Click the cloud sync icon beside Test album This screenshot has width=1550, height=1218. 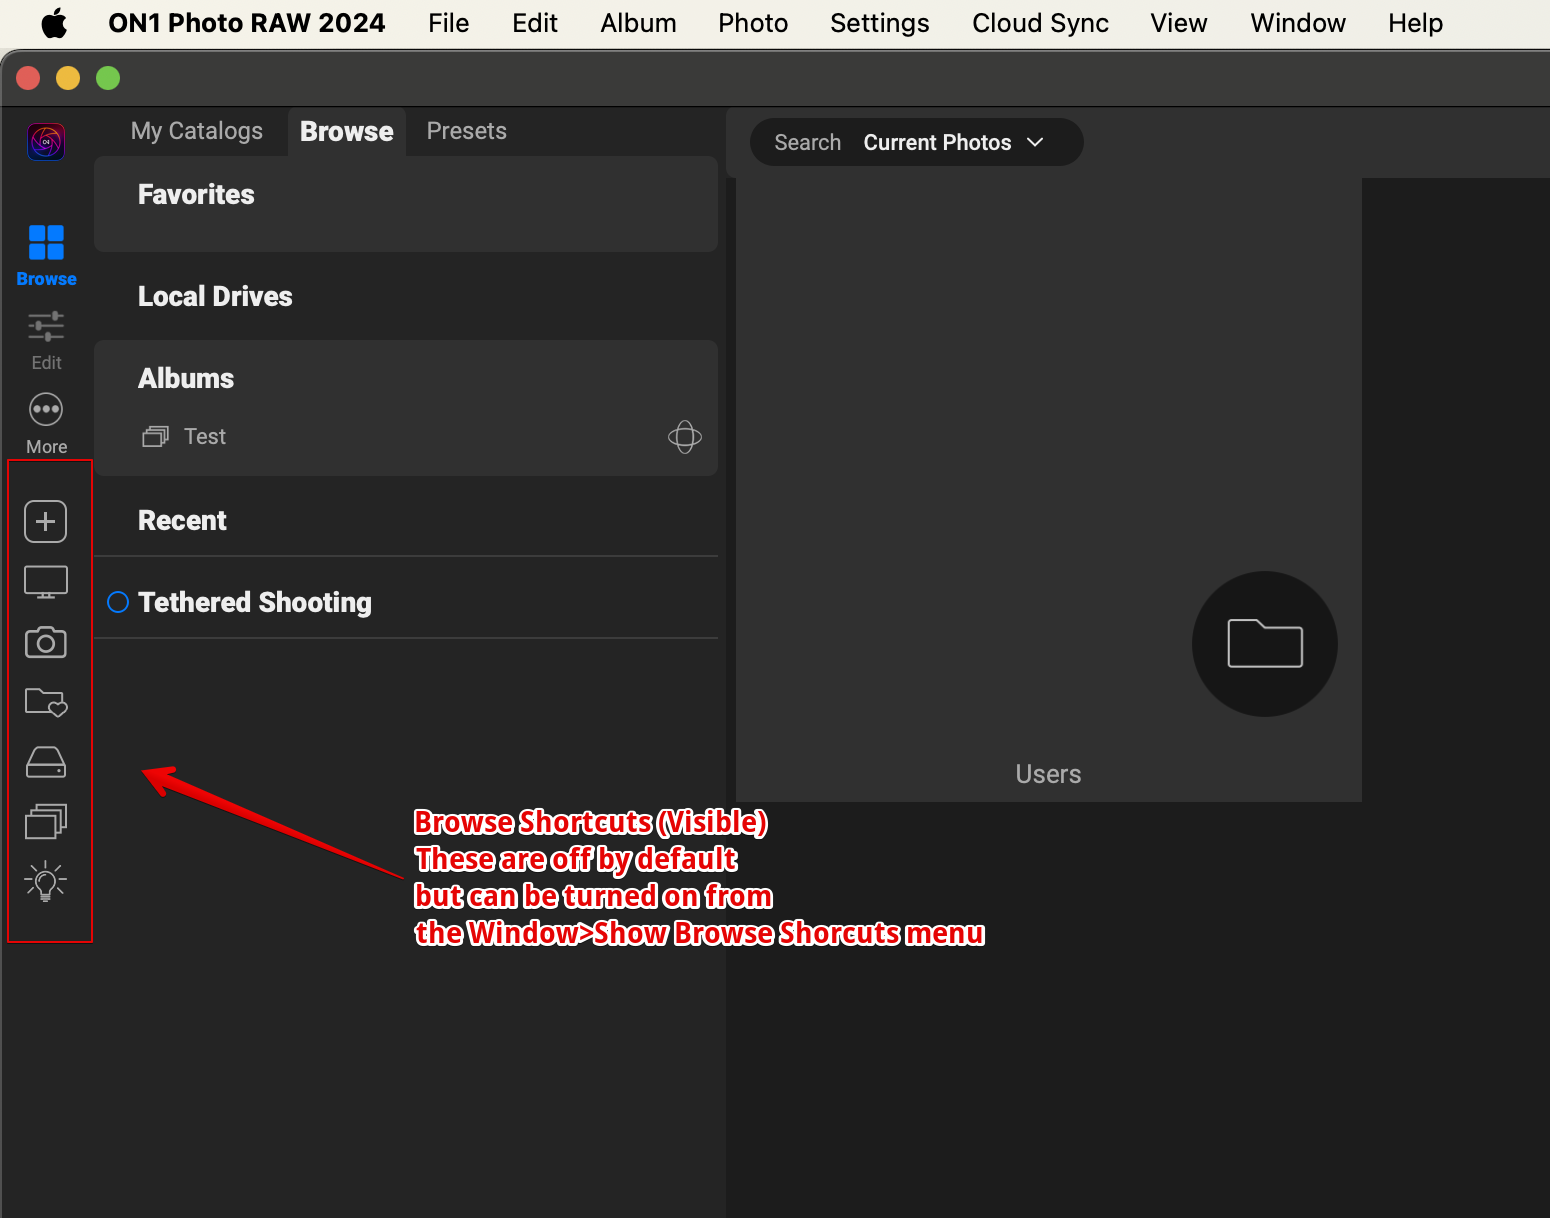click(684, 437)
